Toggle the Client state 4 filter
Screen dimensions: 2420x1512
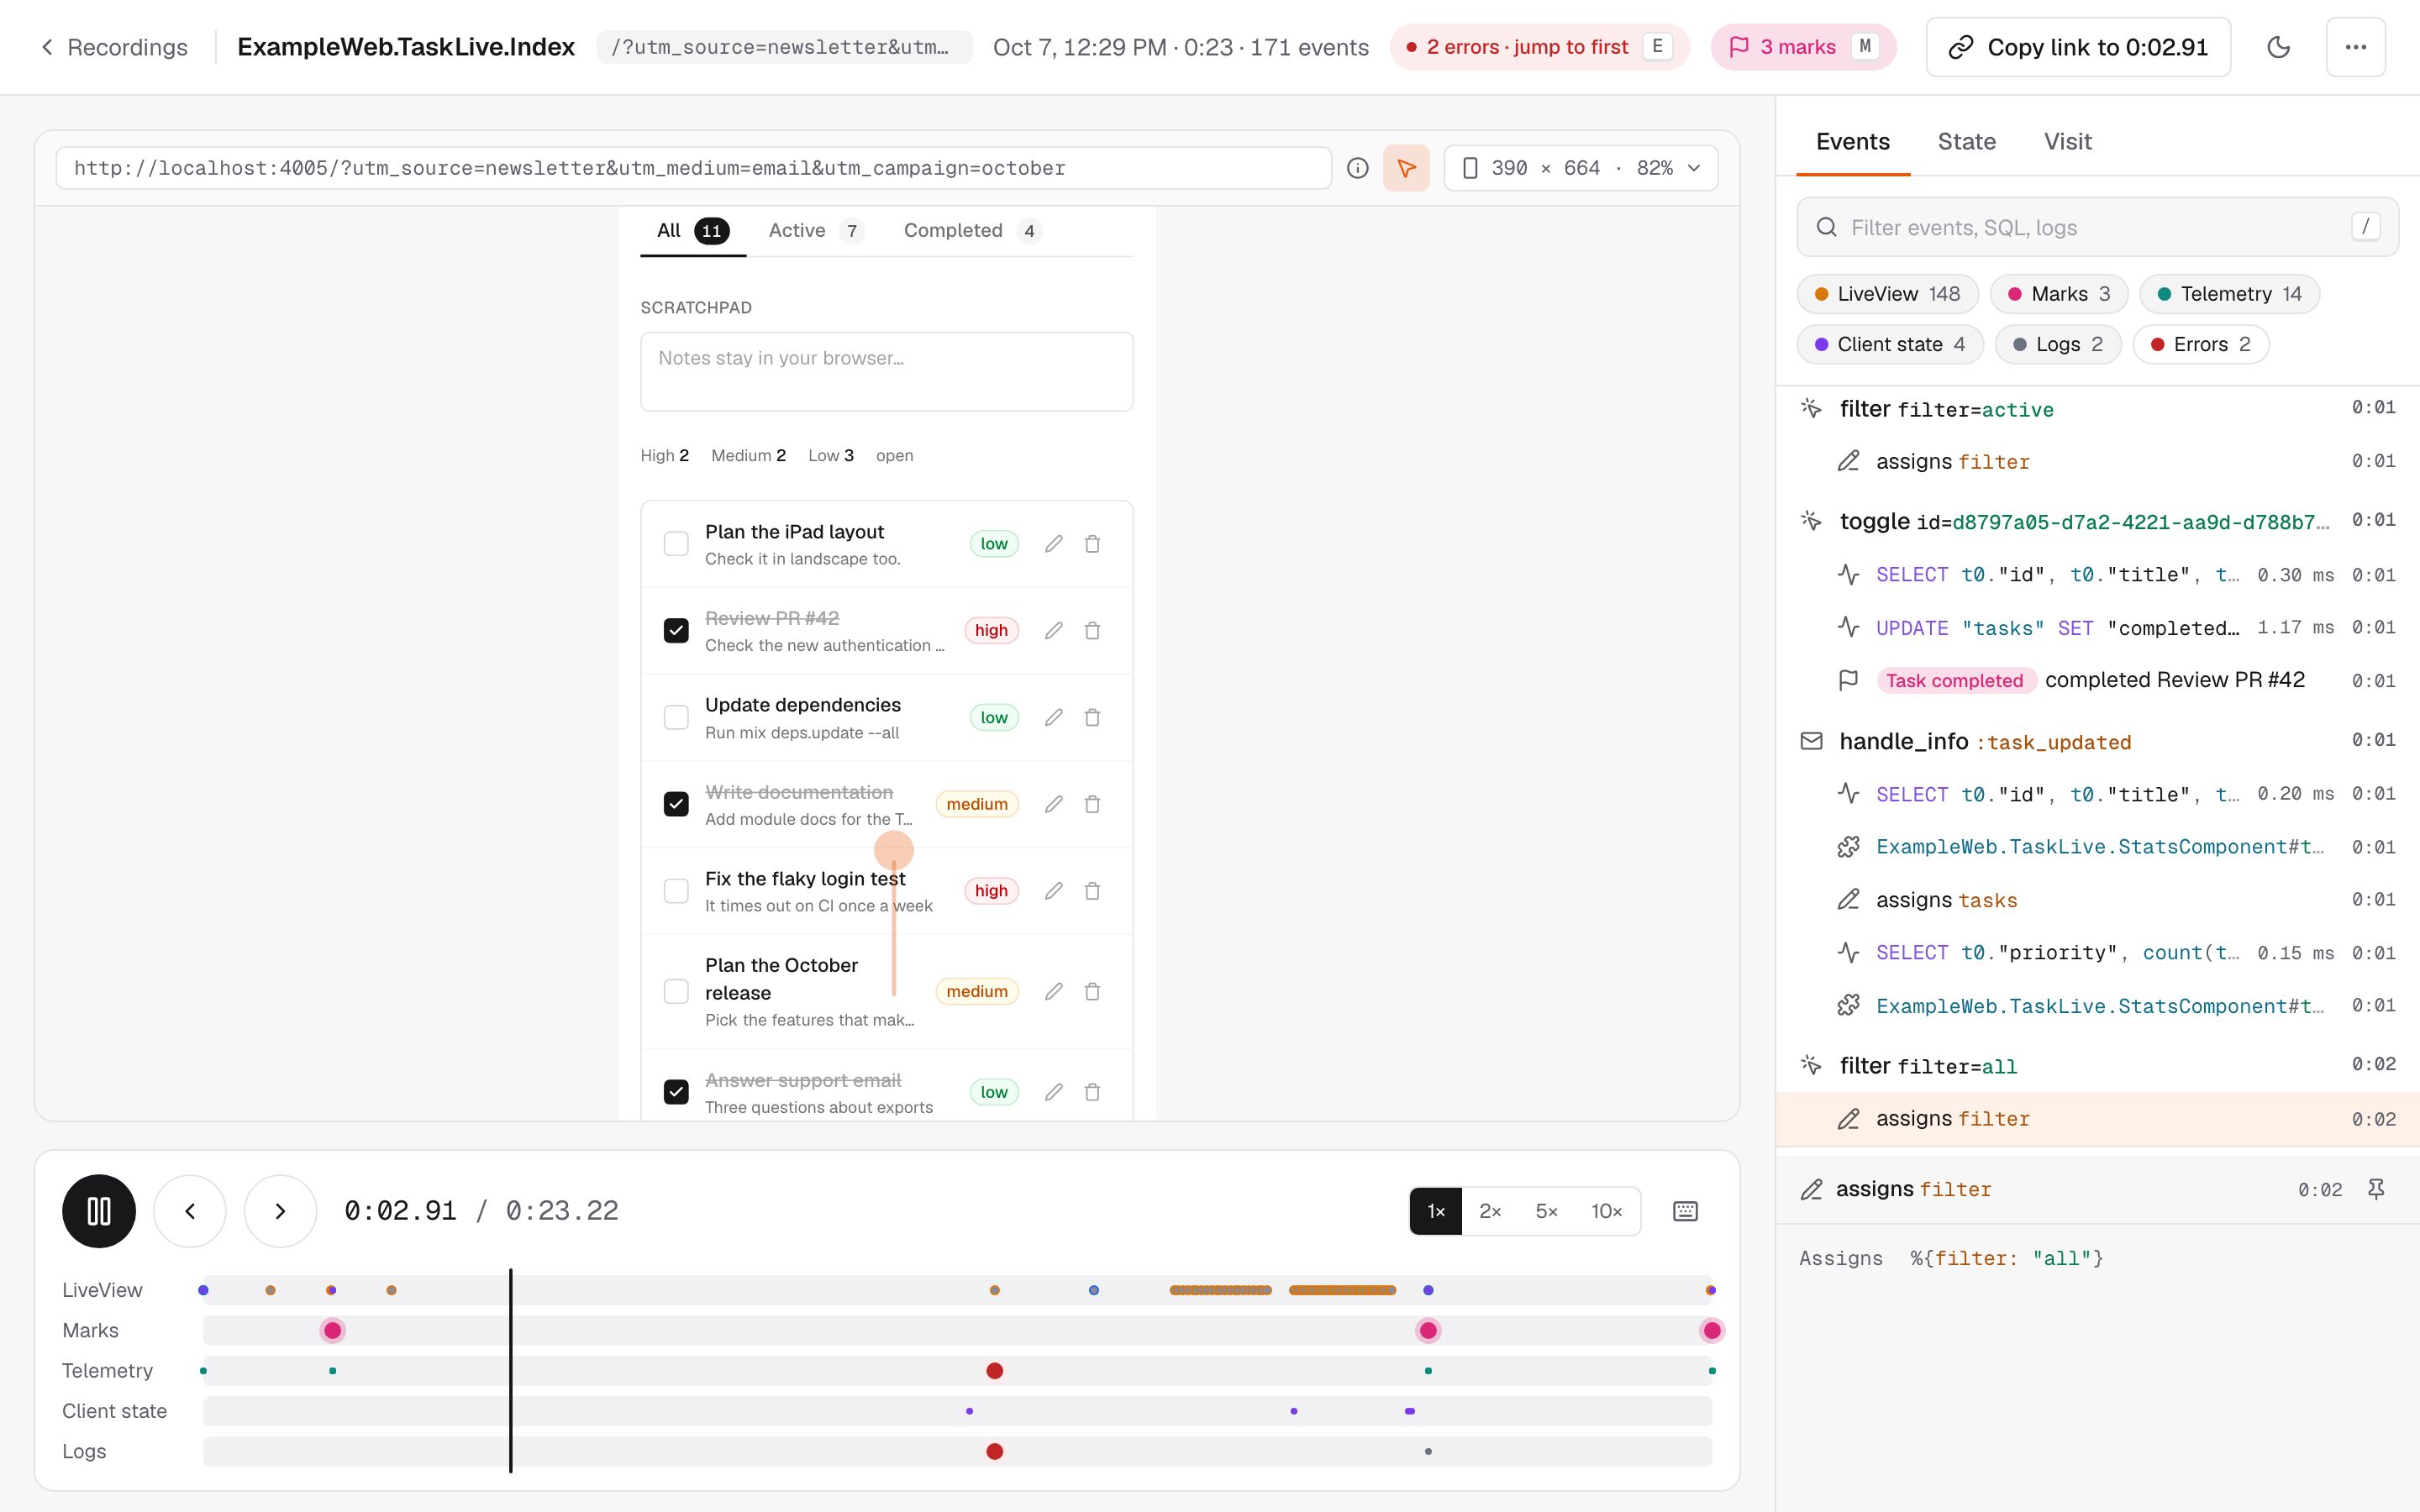tap(1890, 344)
